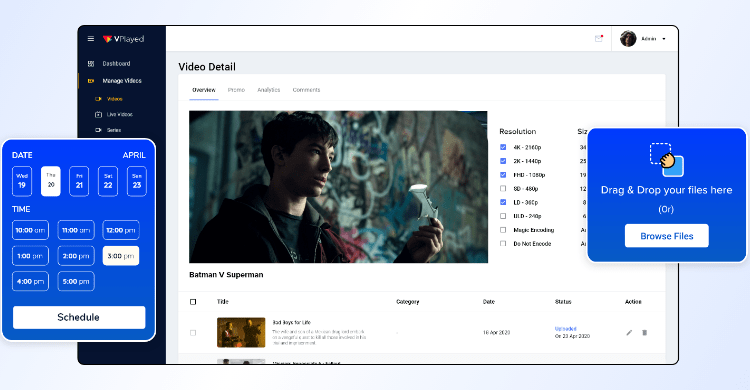Choose the 11:00 am time slot
This screenshot has width=750, height=390.
pos(76,230)
